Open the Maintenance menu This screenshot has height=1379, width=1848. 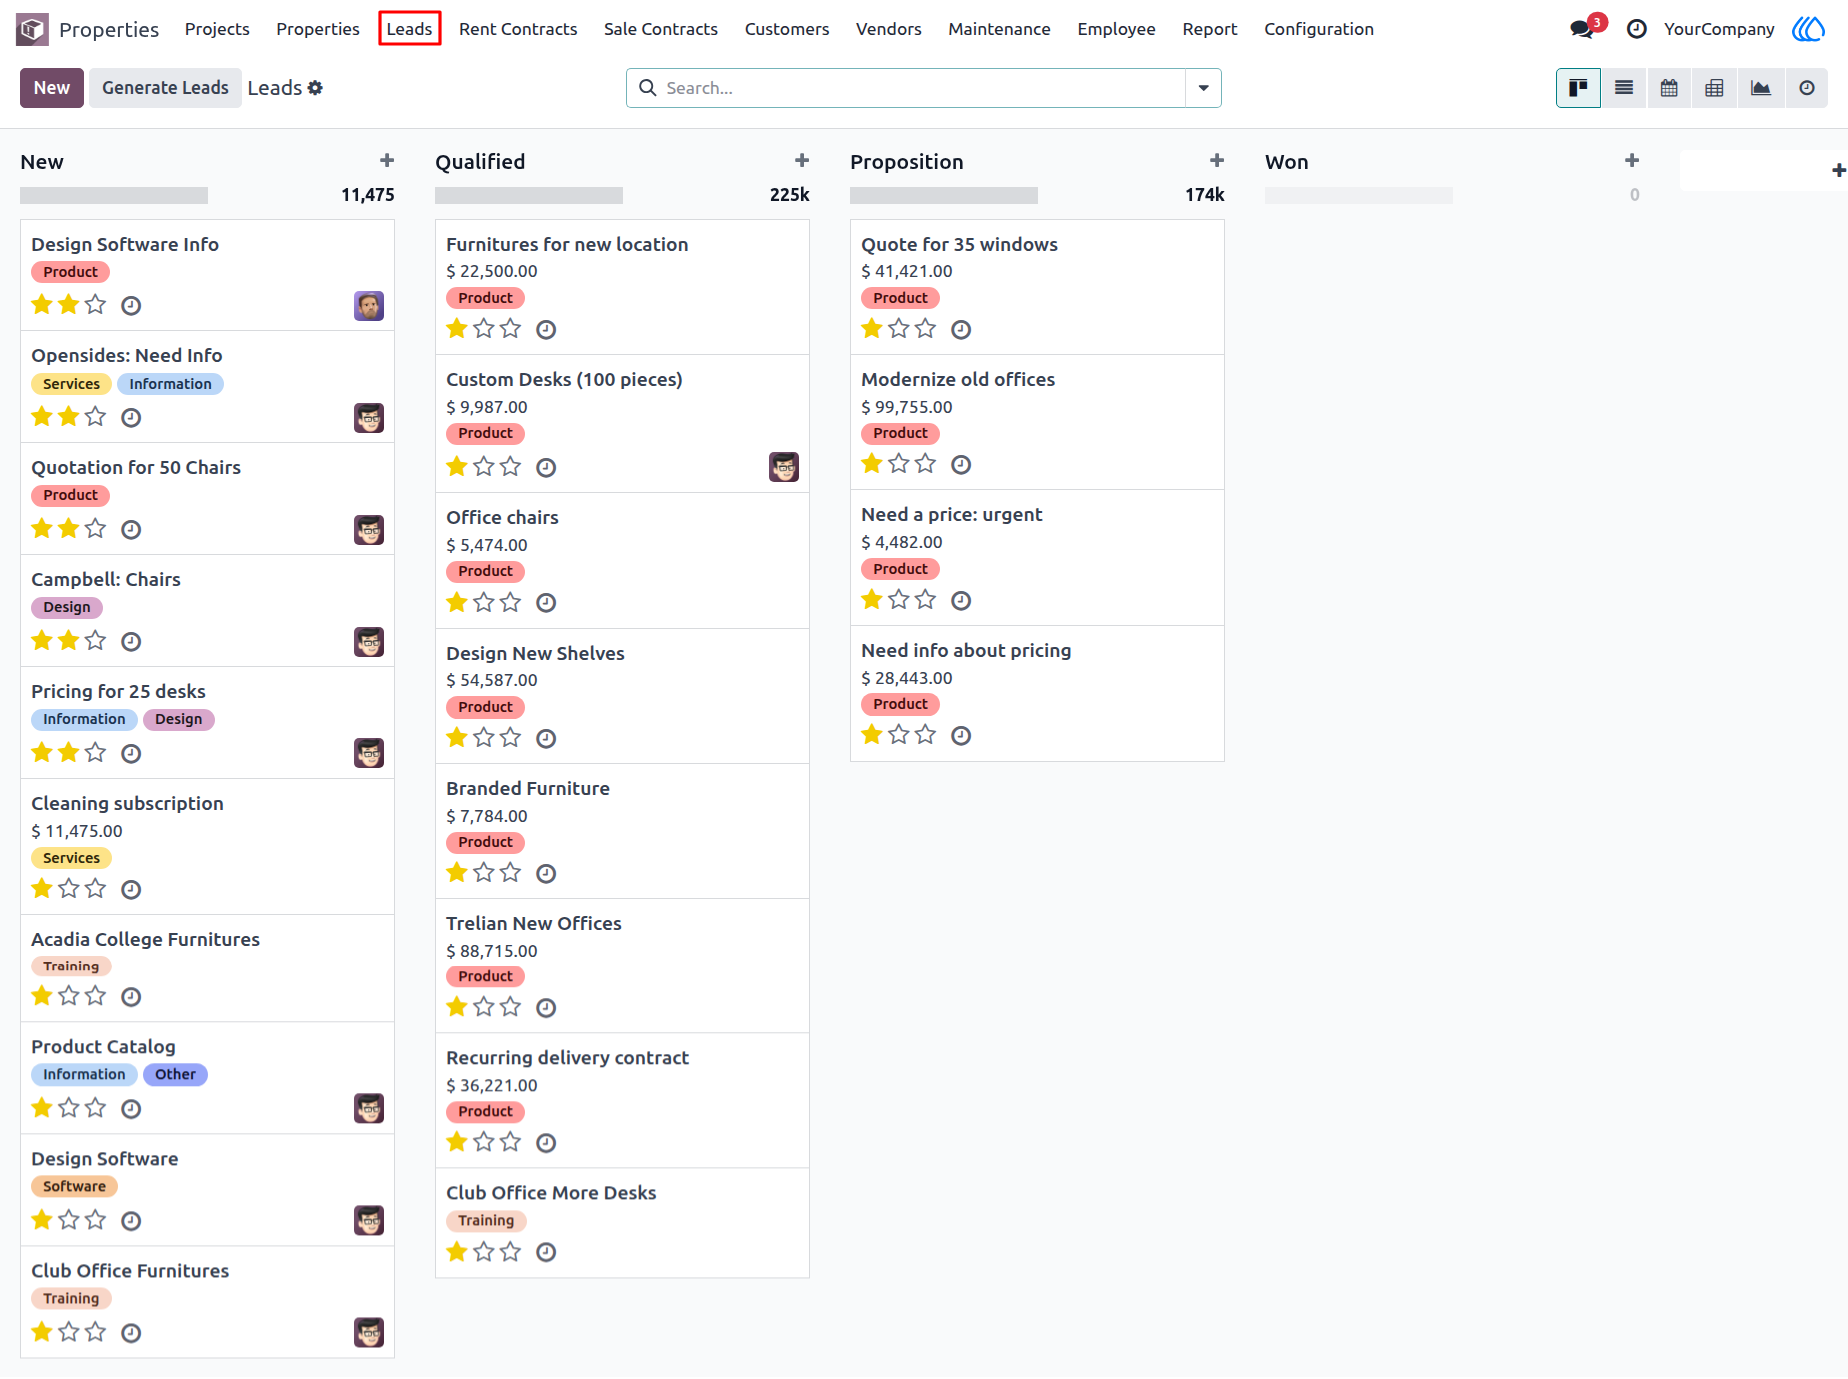pyautogui.click(x=999, y=29)
